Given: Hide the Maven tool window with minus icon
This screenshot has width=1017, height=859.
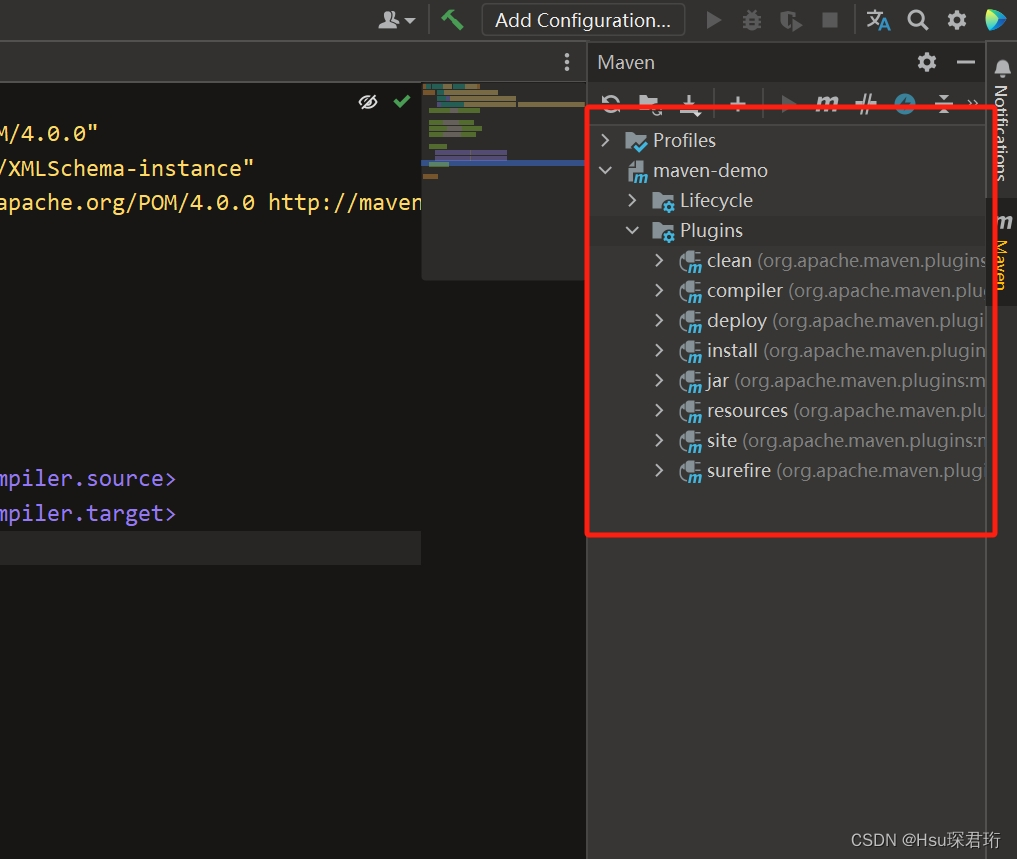Looking at the screenshot, I should tap(966, 62).
